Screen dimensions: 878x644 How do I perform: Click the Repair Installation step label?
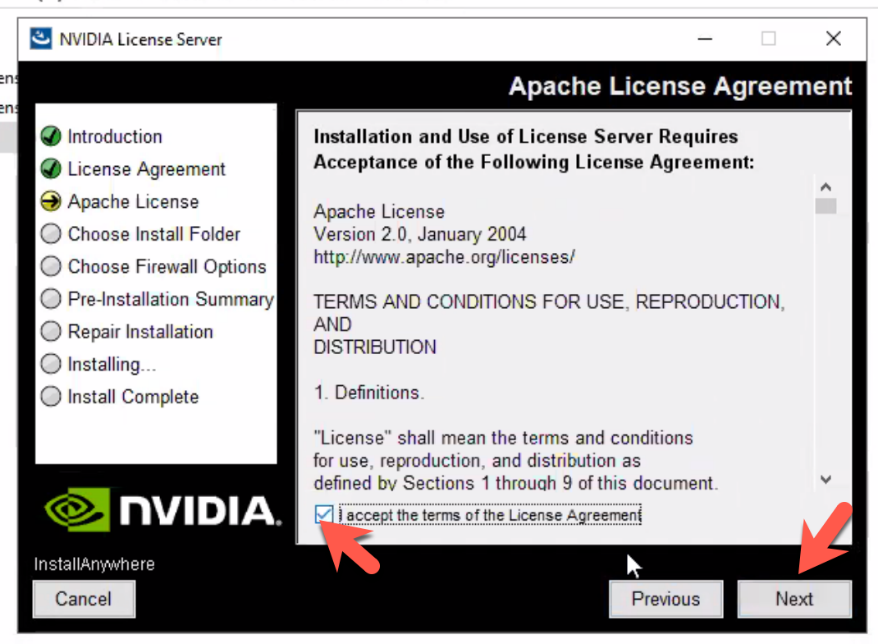(141, 332)
